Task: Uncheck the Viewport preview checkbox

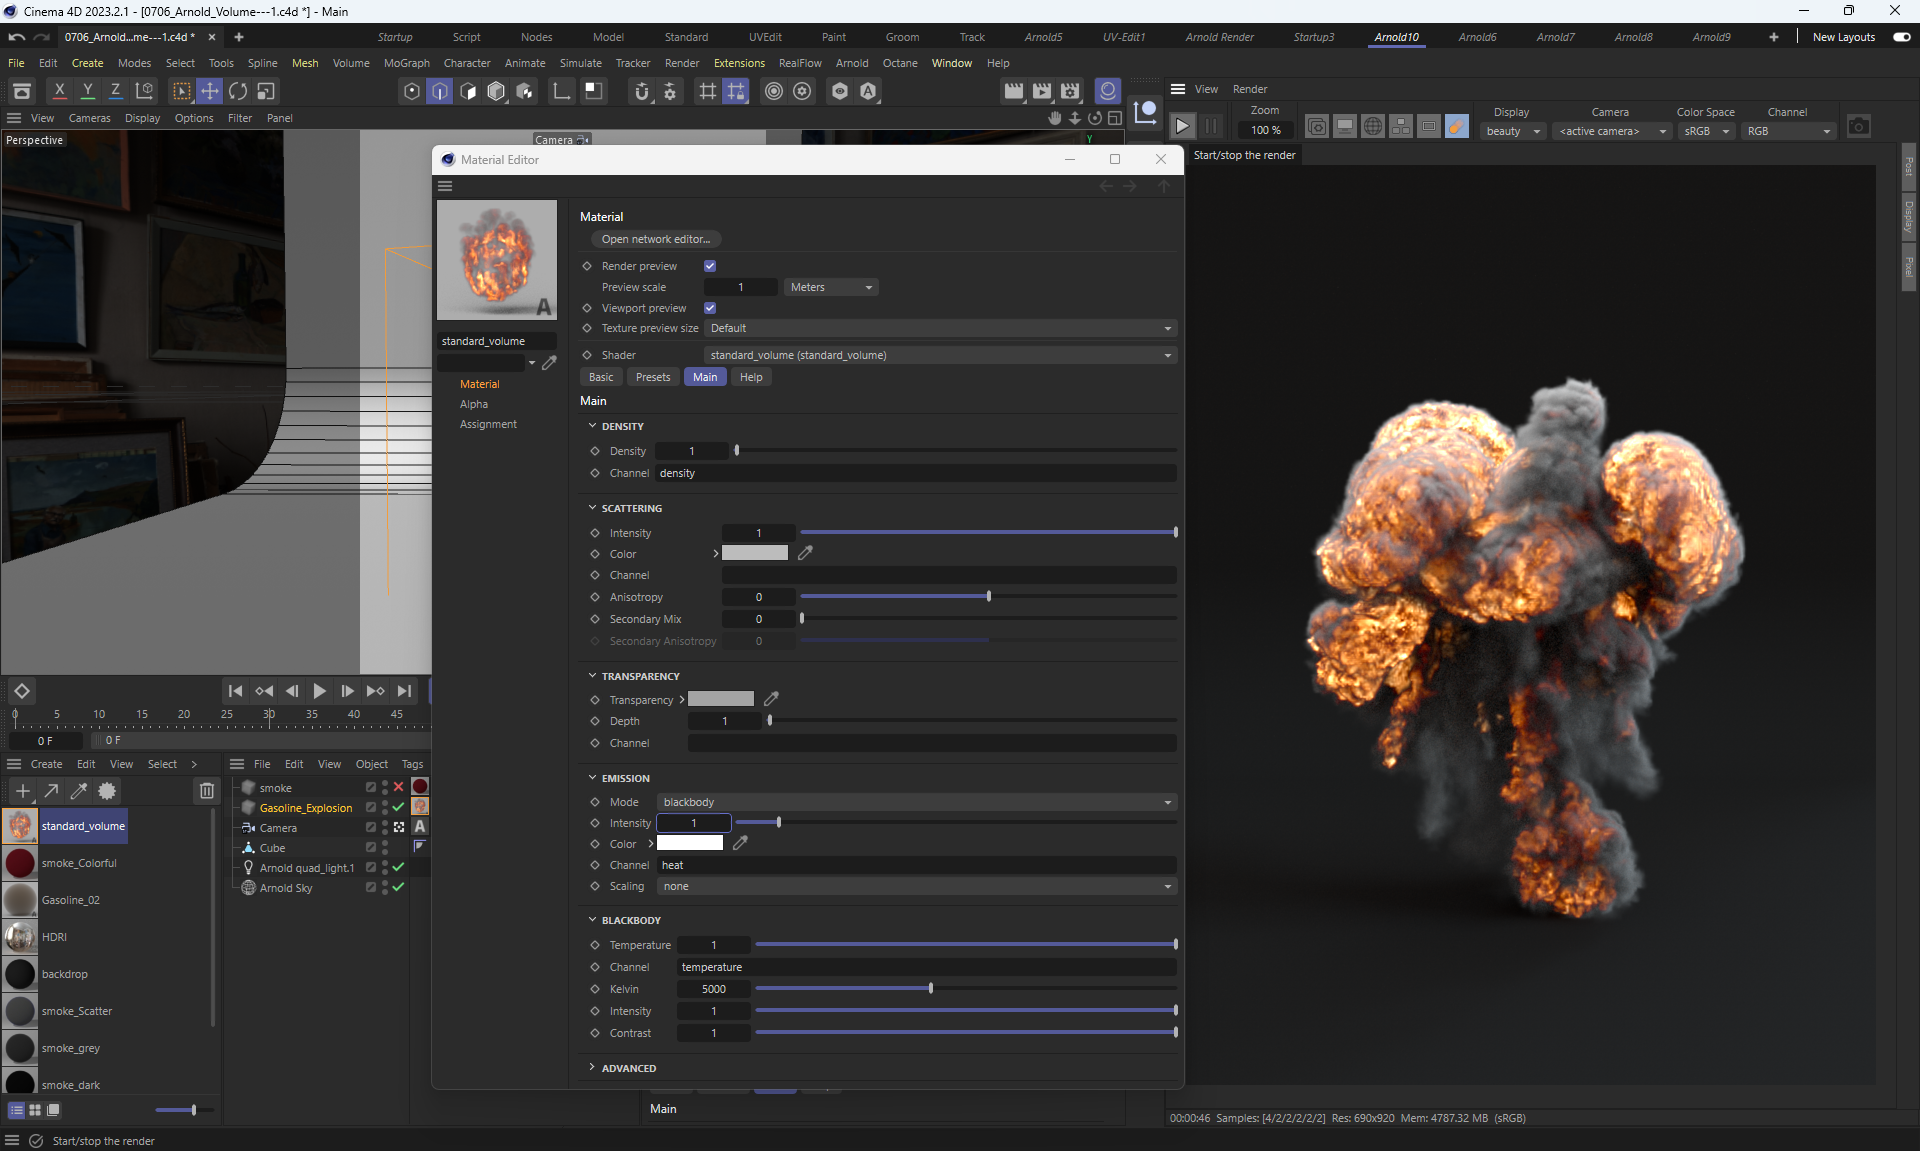Action: pos(710,308)
